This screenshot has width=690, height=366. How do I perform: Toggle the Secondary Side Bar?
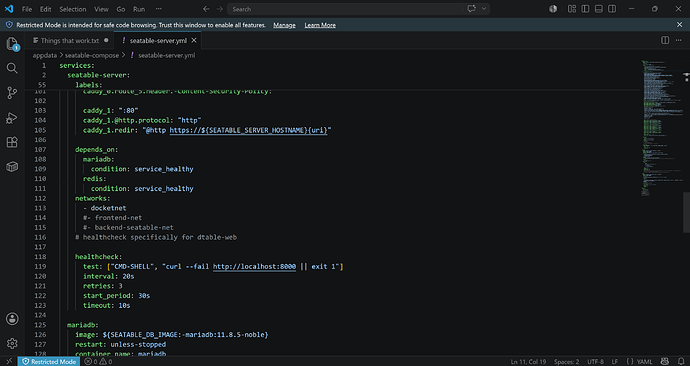click(612, 9)
